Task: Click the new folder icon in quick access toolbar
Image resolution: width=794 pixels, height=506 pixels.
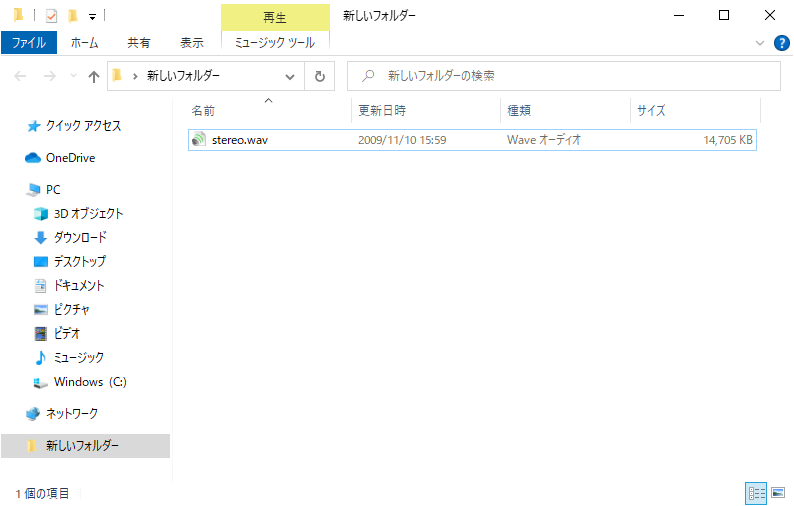Action: 72,16
